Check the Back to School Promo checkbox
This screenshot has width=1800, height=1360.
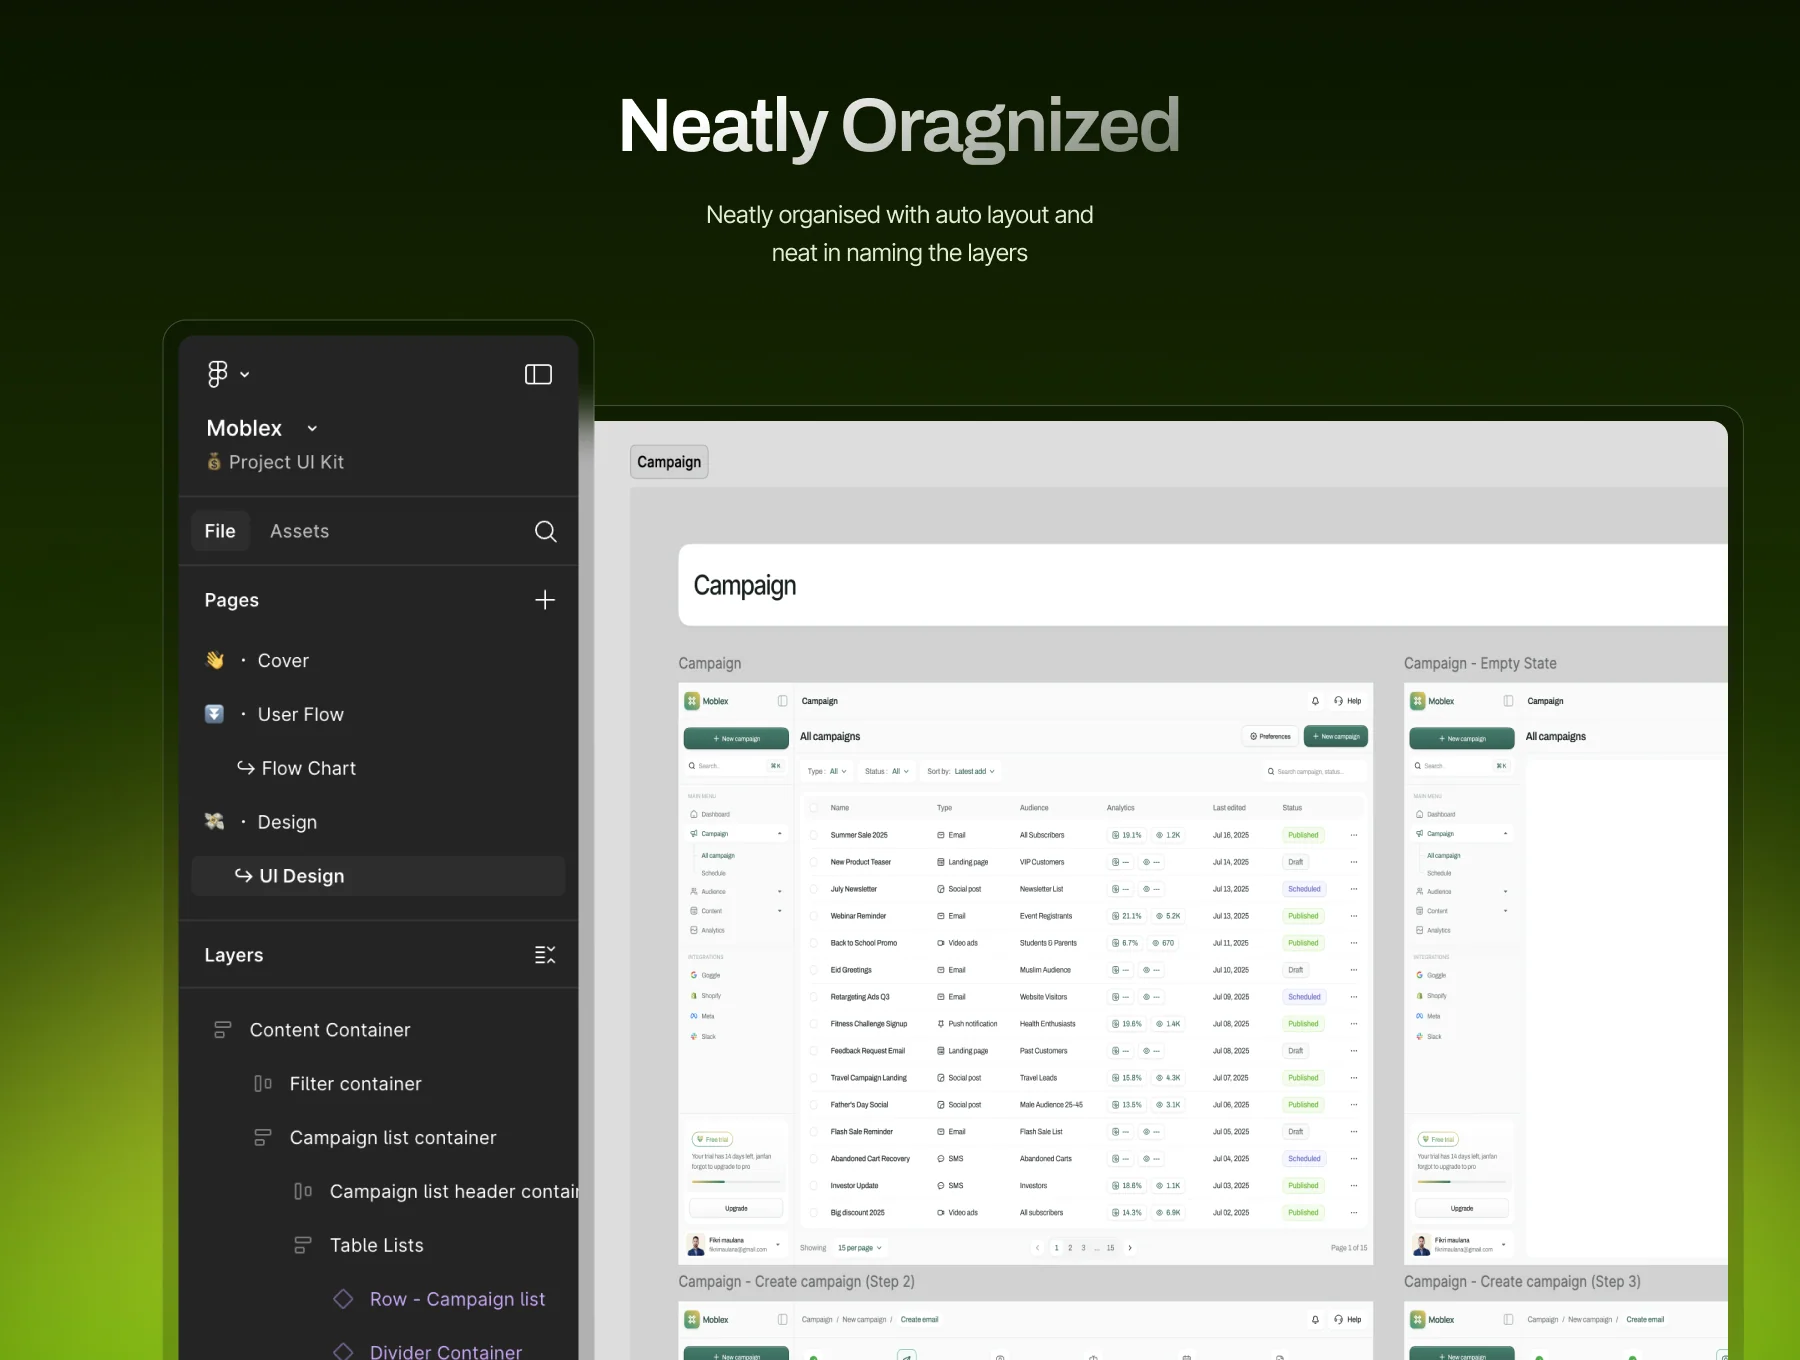[814, 943]
